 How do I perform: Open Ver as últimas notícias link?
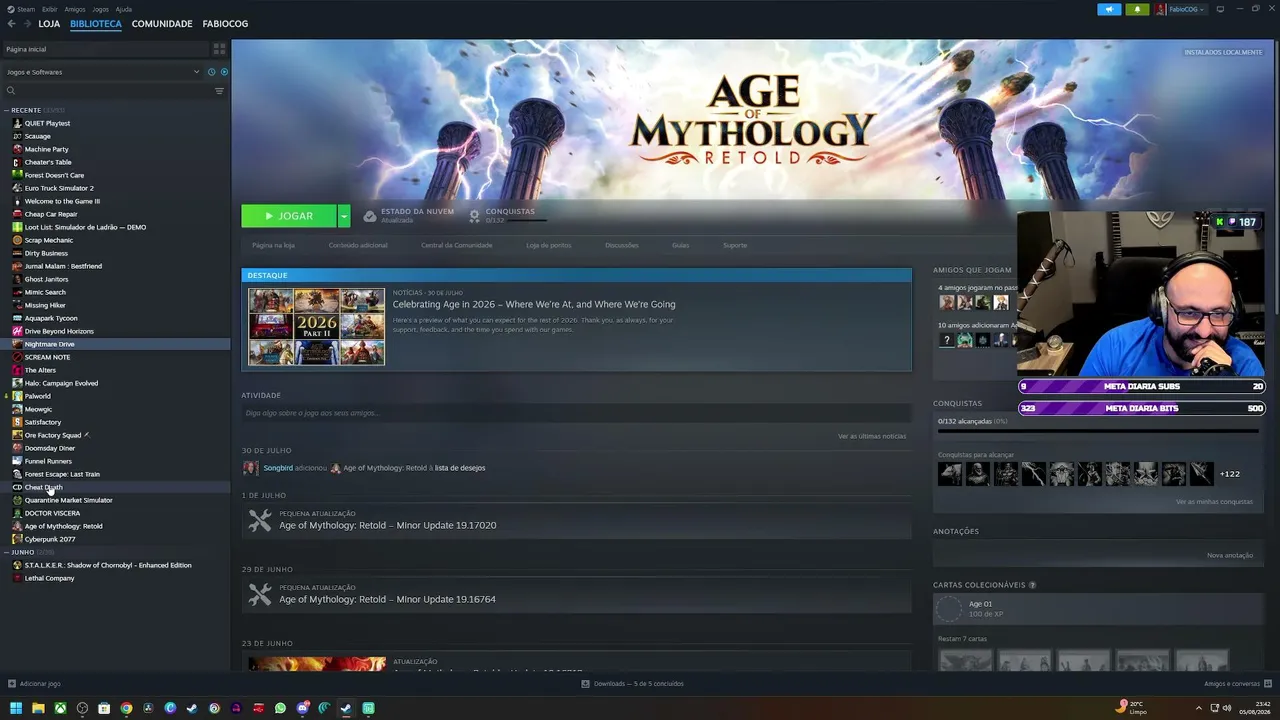point(872,436)
